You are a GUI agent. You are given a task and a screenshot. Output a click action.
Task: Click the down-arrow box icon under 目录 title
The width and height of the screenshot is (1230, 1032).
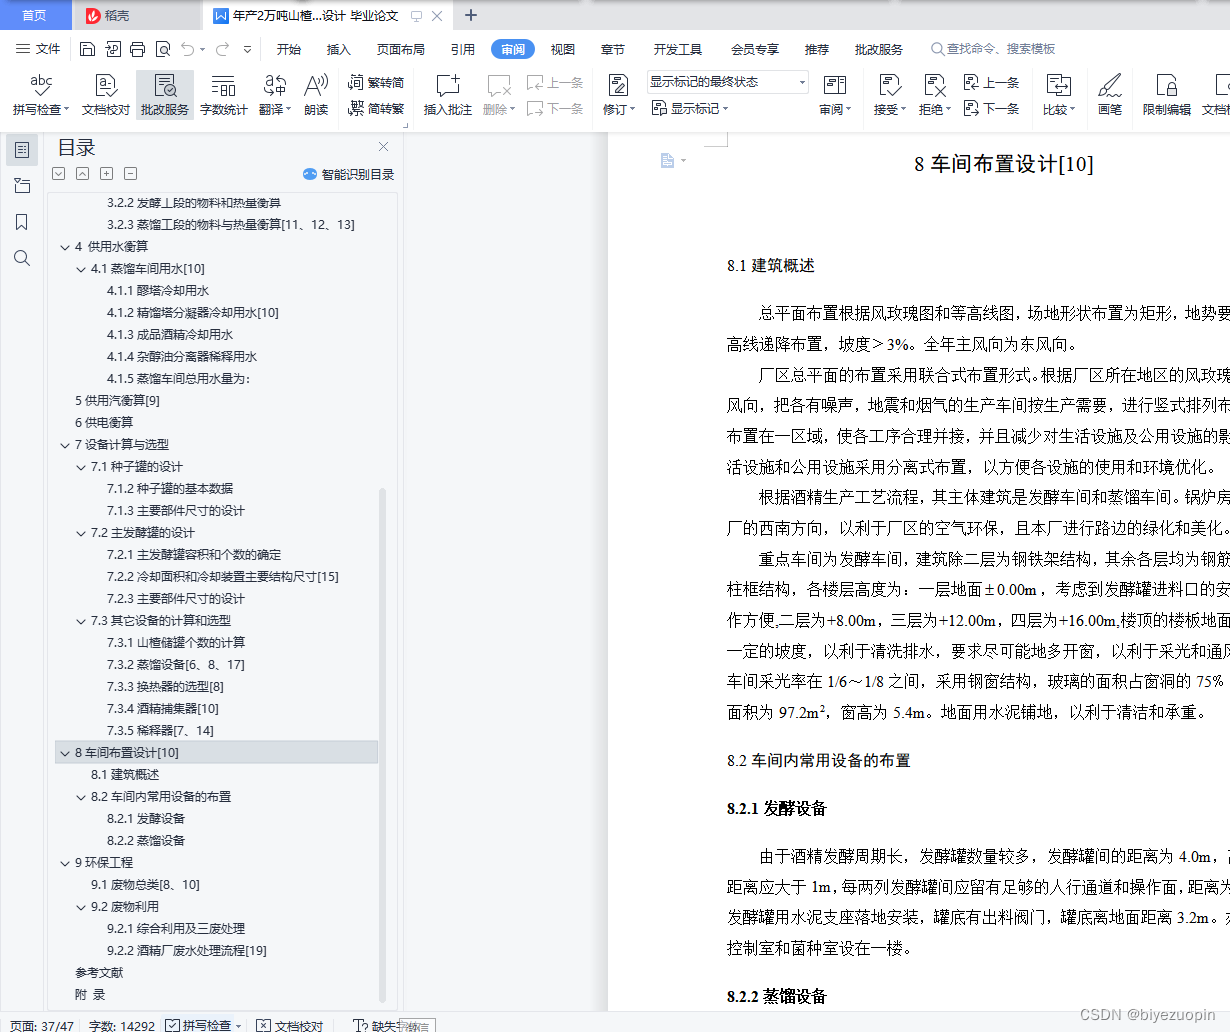59,173
